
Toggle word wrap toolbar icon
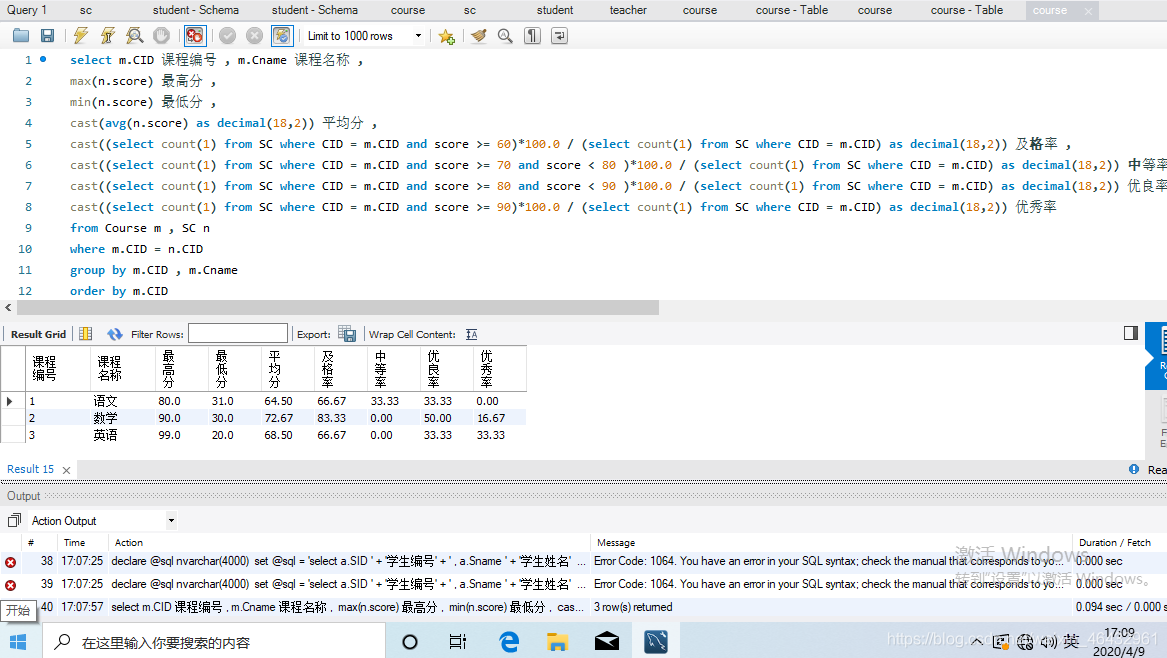(x=559, y=36)
